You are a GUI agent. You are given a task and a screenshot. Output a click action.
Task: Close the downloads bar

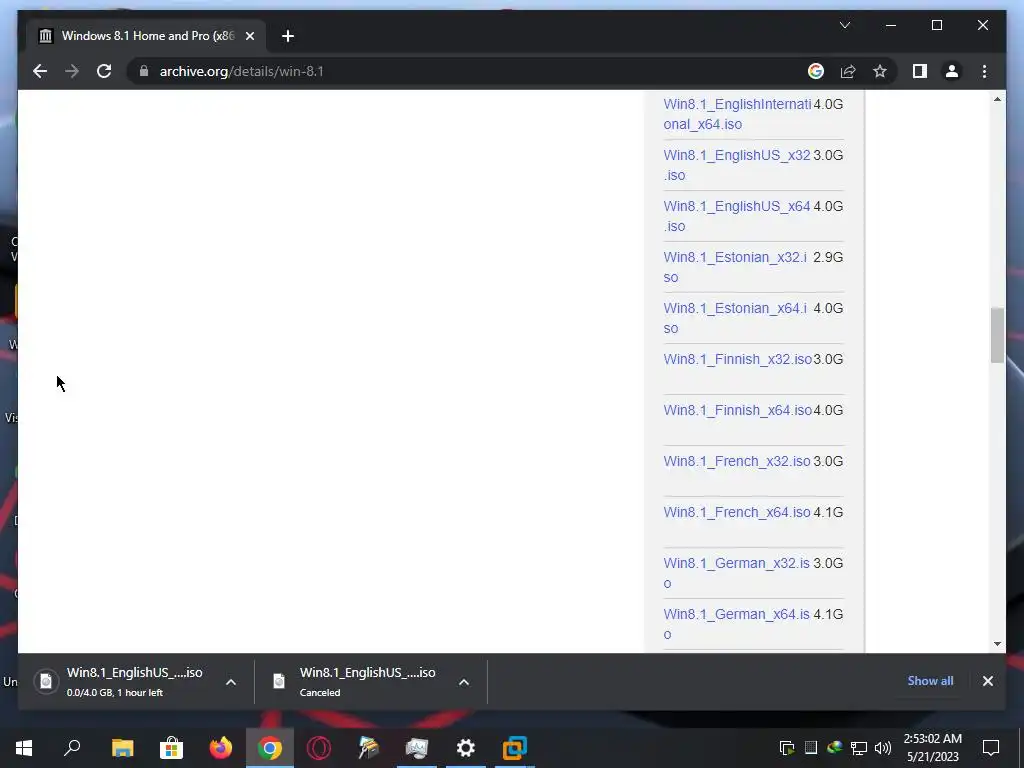[987, 681]
